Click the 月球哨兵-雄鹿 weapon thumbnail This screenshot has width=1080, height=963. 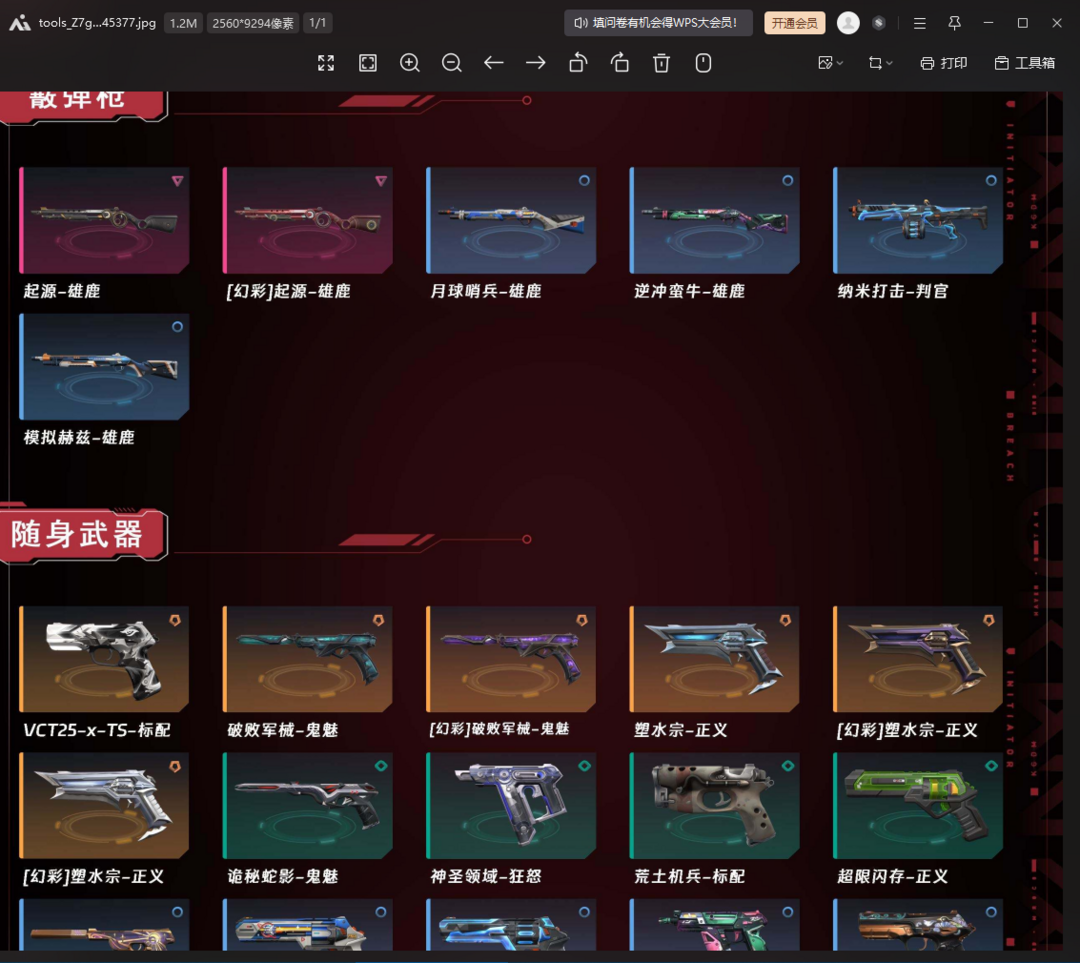(511, 220)
